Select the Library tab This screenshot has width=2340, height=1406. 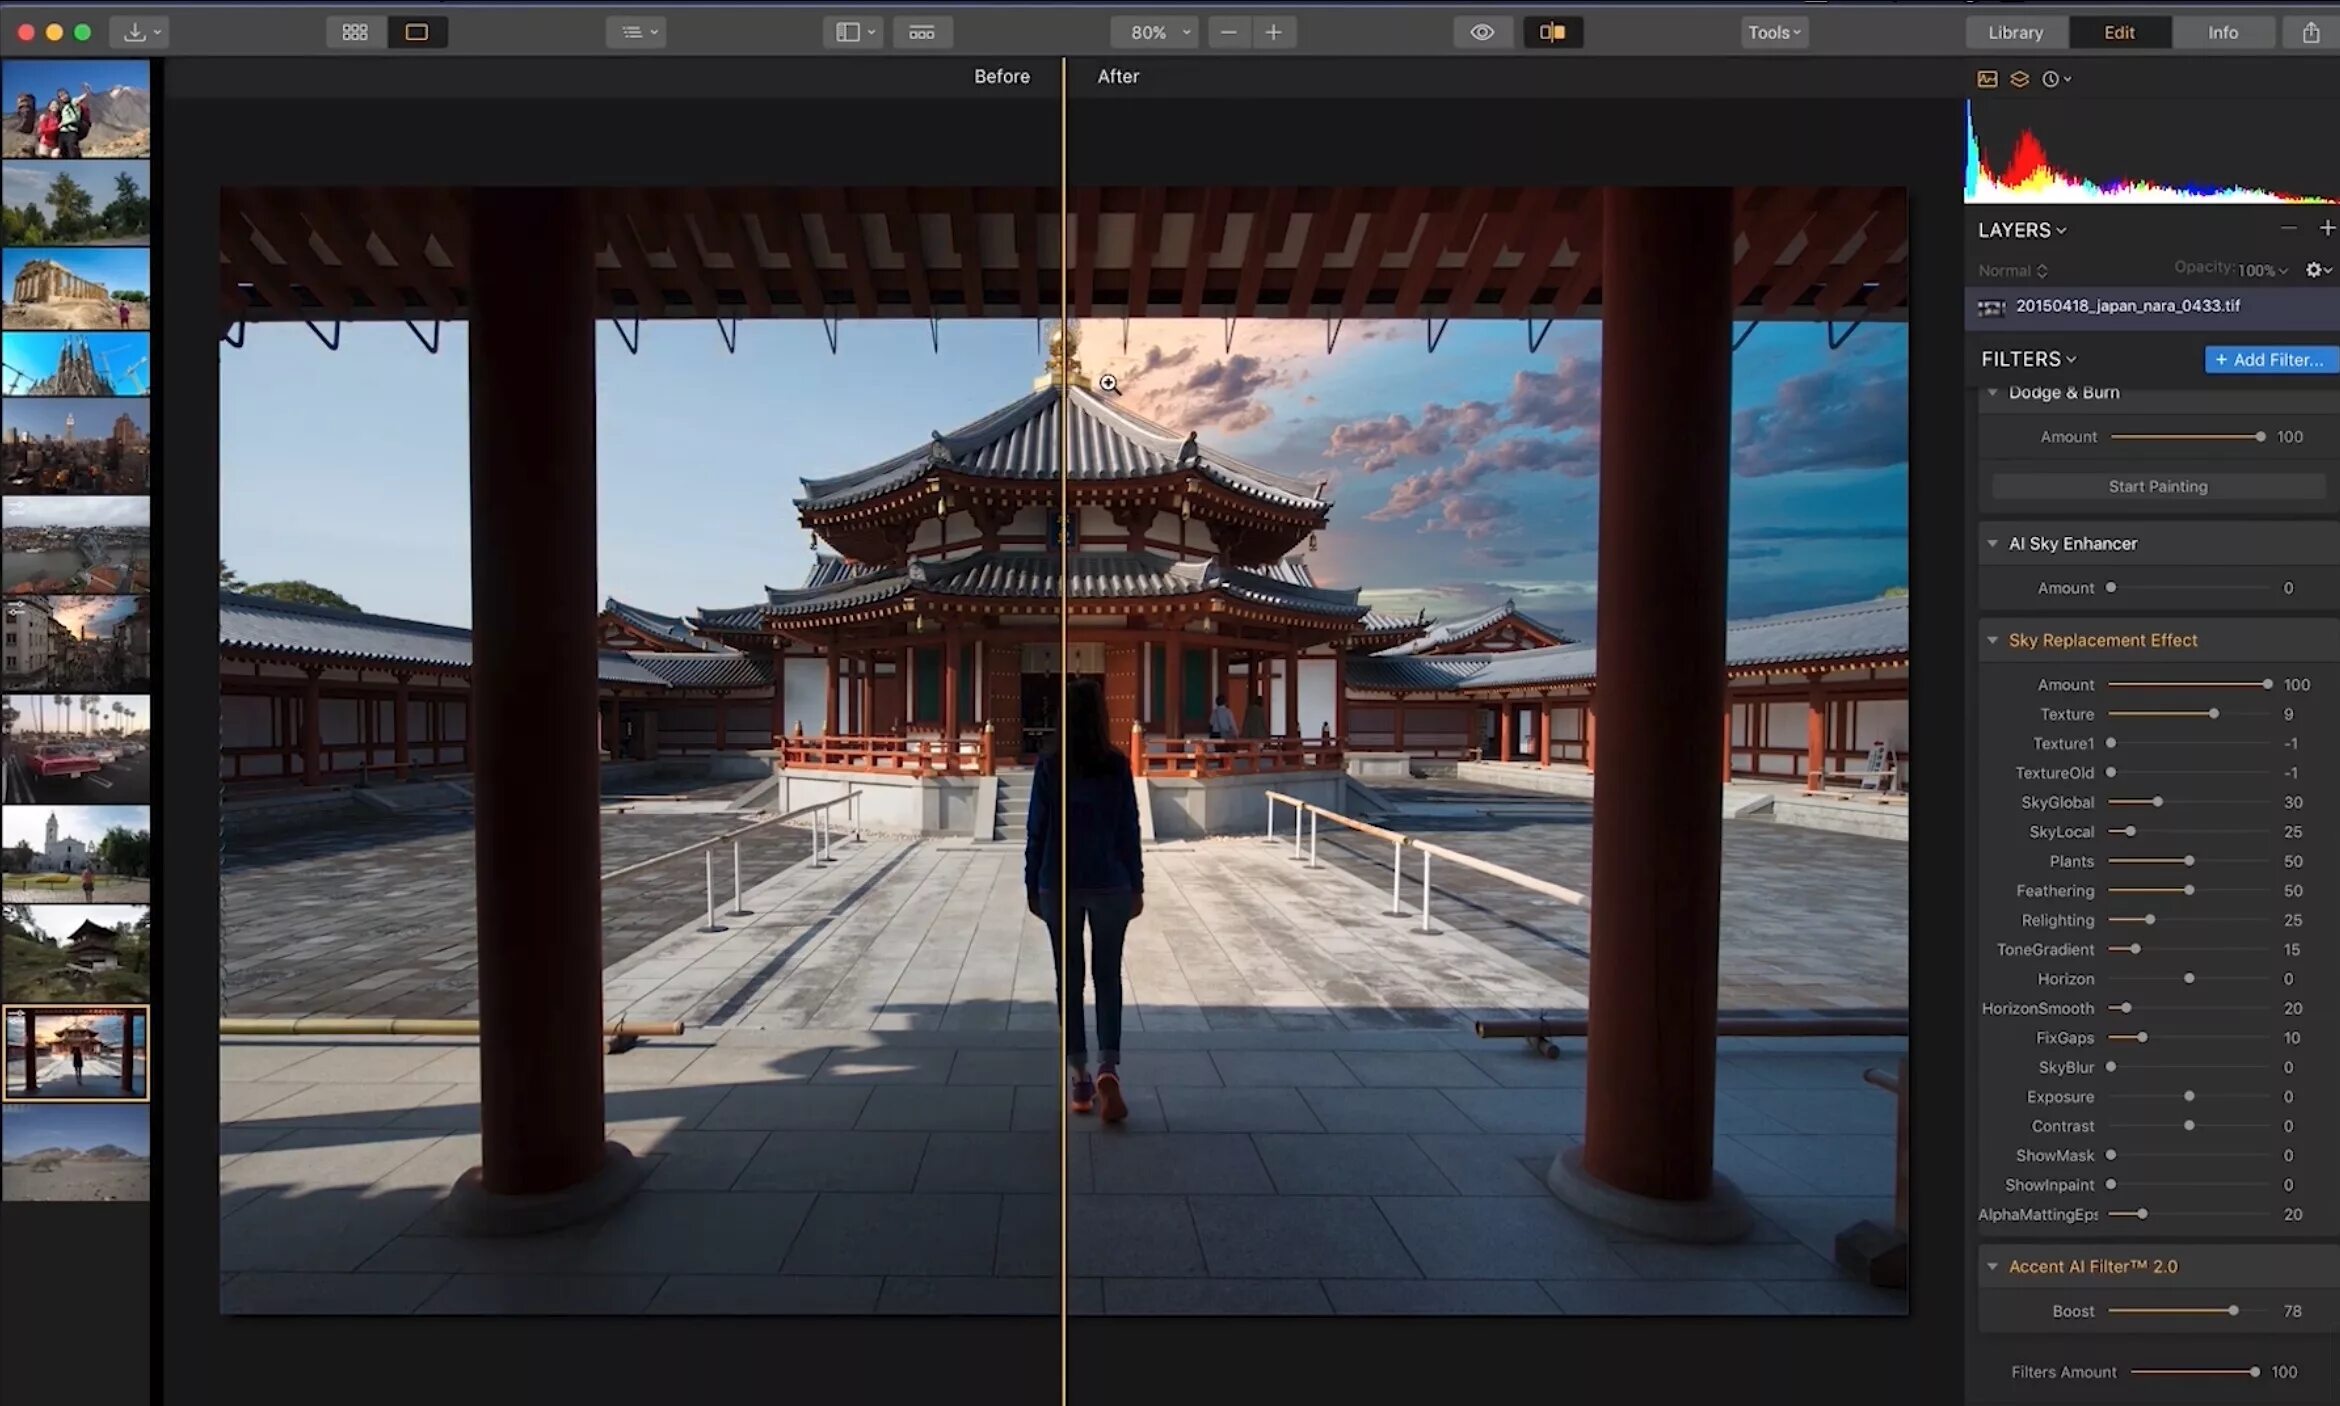[2016, 30]
